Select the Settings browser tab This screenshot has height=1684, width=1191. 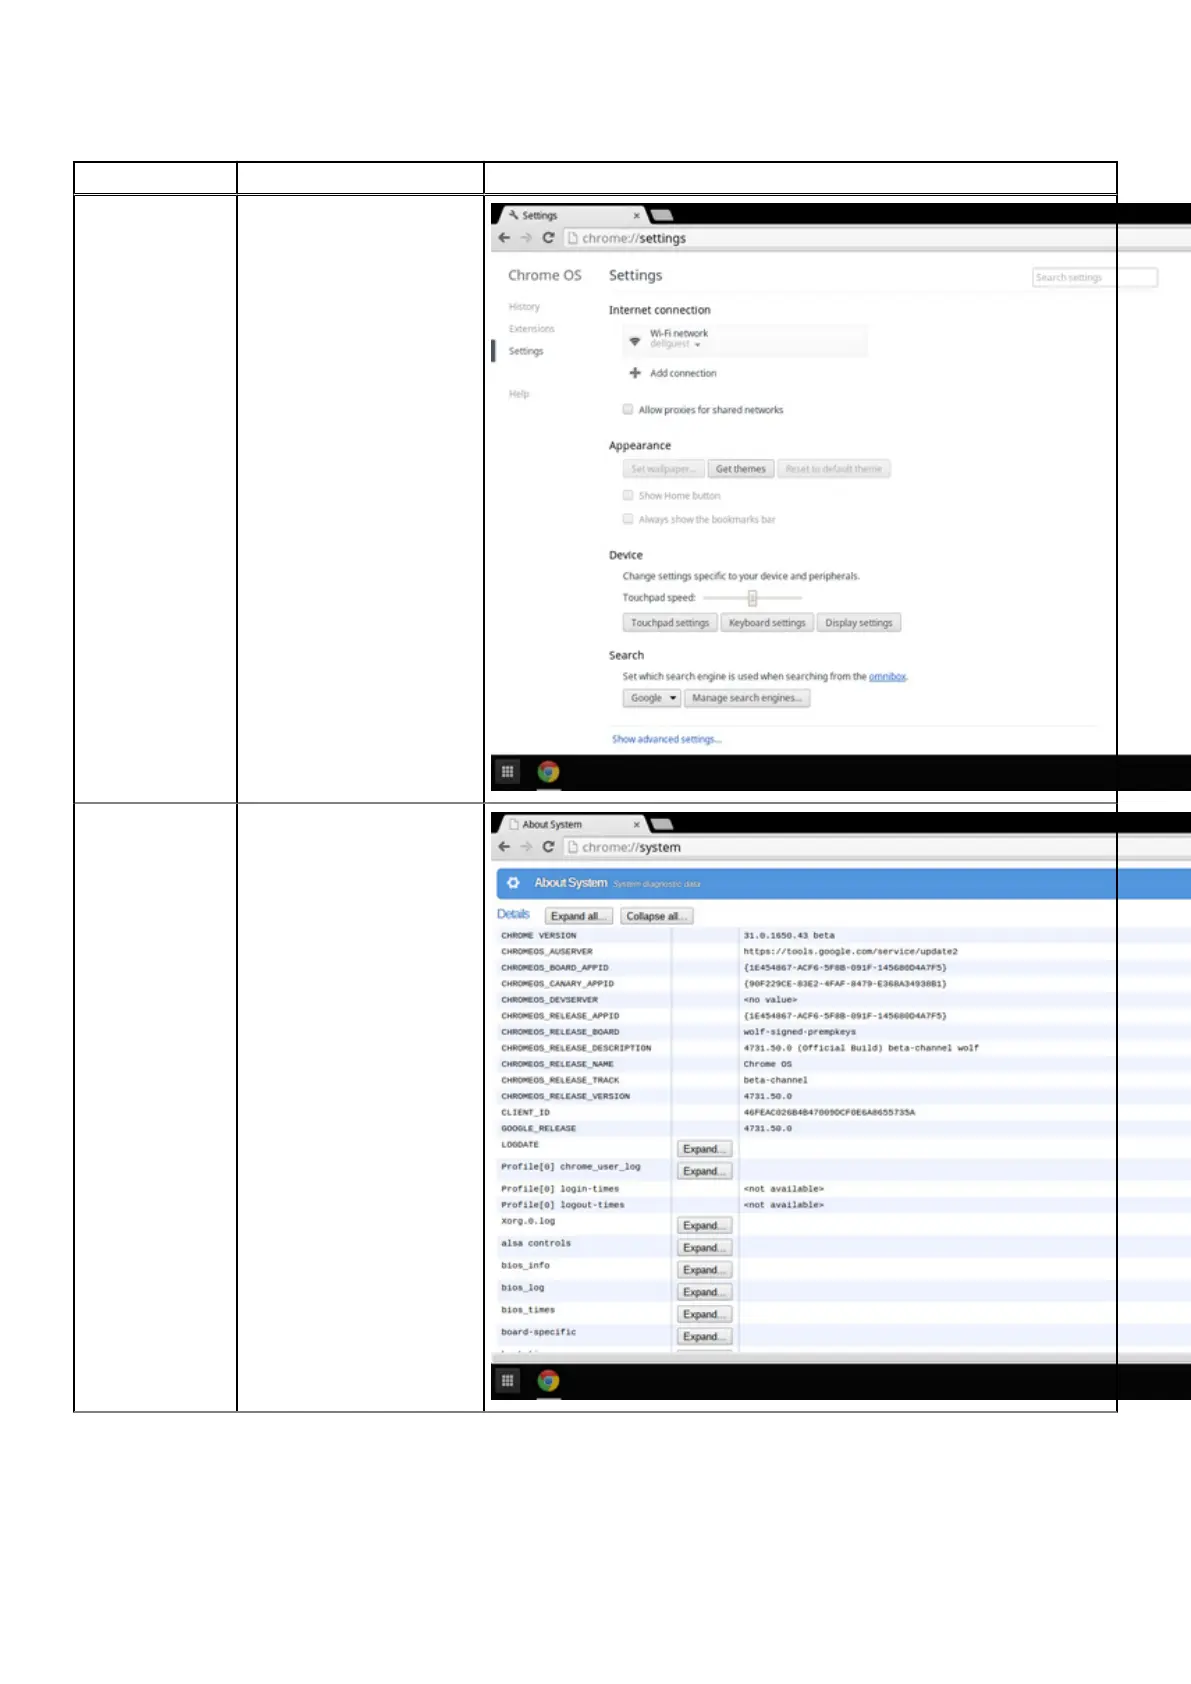click(573, 215)
